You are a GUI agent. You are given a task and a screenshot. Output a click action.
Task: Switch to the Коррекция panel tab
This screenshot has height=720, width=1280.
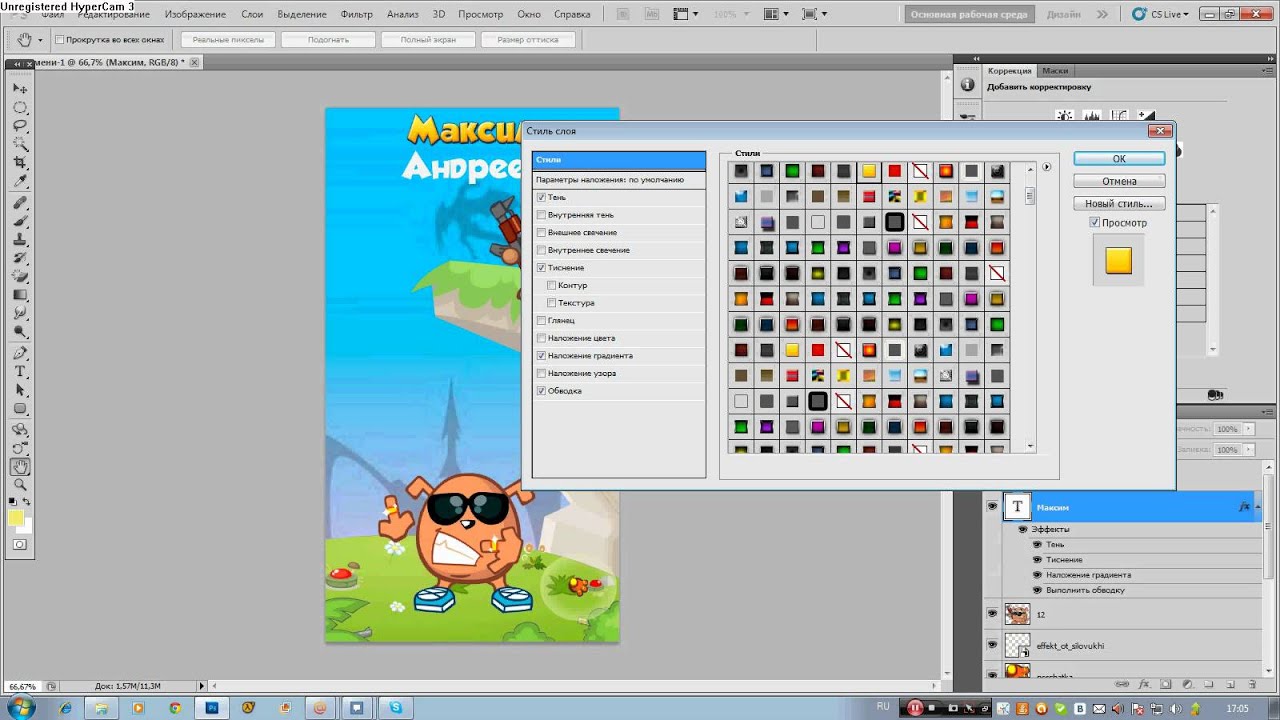coord(1009,71)
